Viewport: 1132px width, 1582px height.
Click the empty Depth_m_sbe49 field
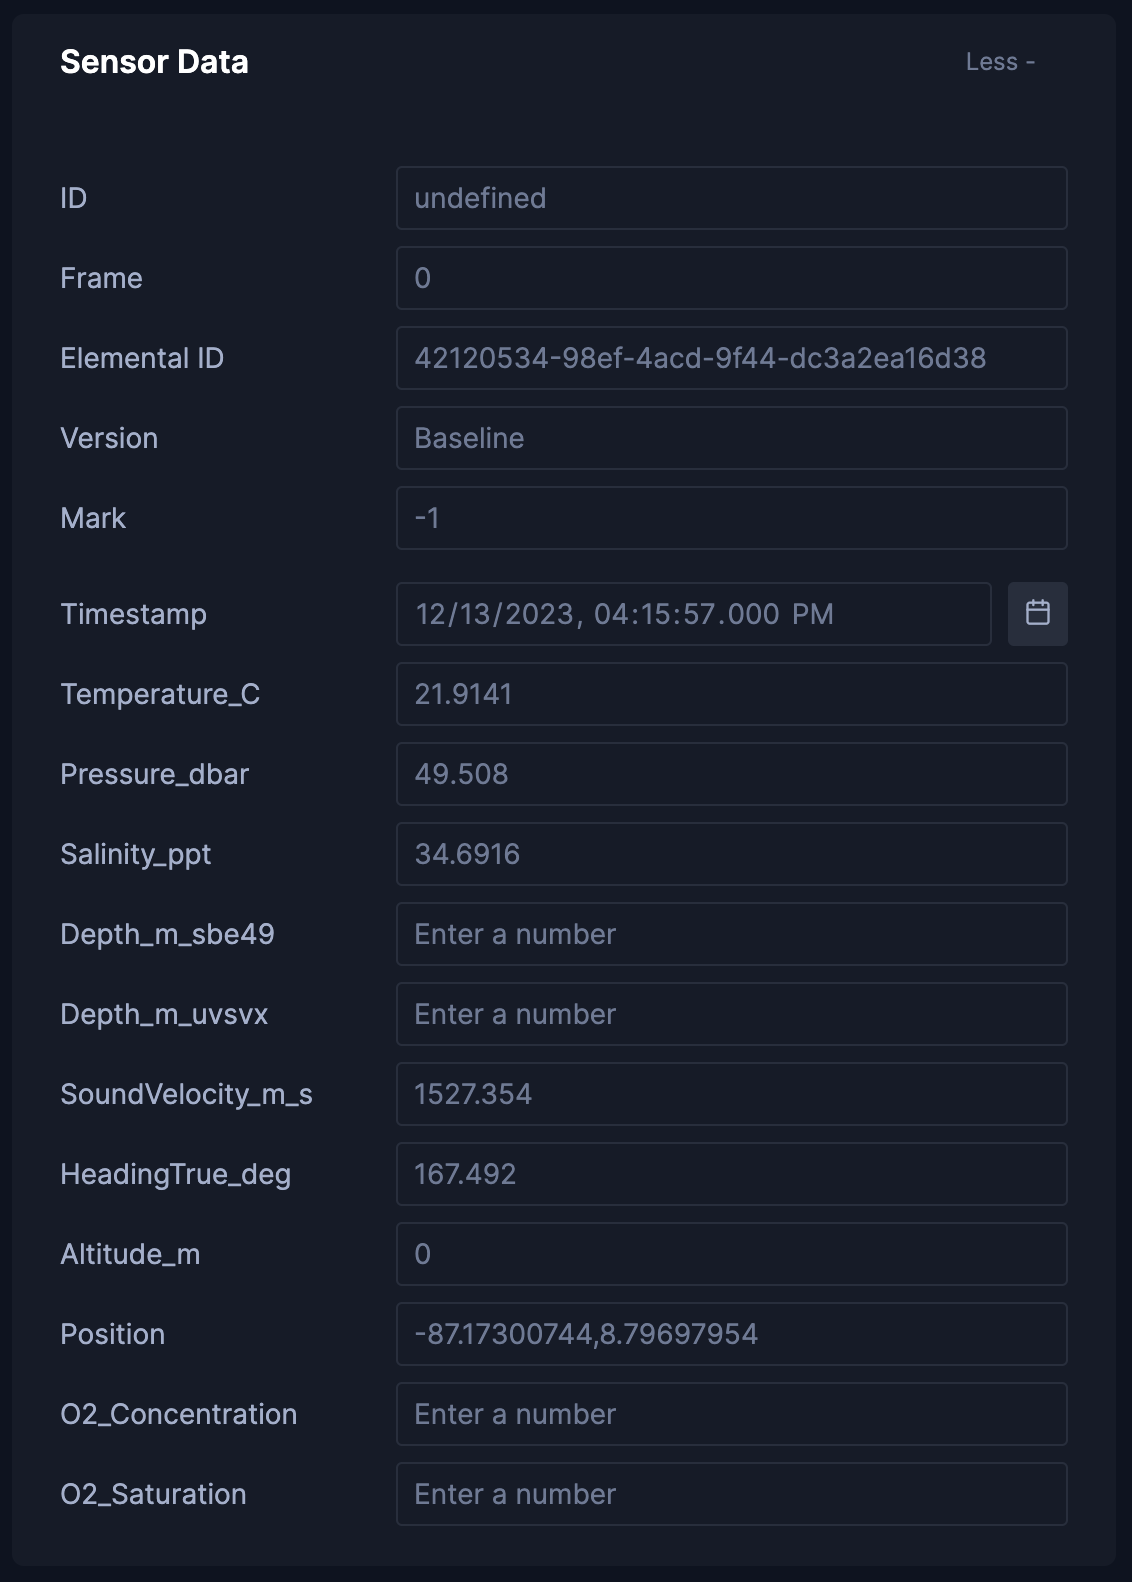pyautogui.click(x=731, y=934)
